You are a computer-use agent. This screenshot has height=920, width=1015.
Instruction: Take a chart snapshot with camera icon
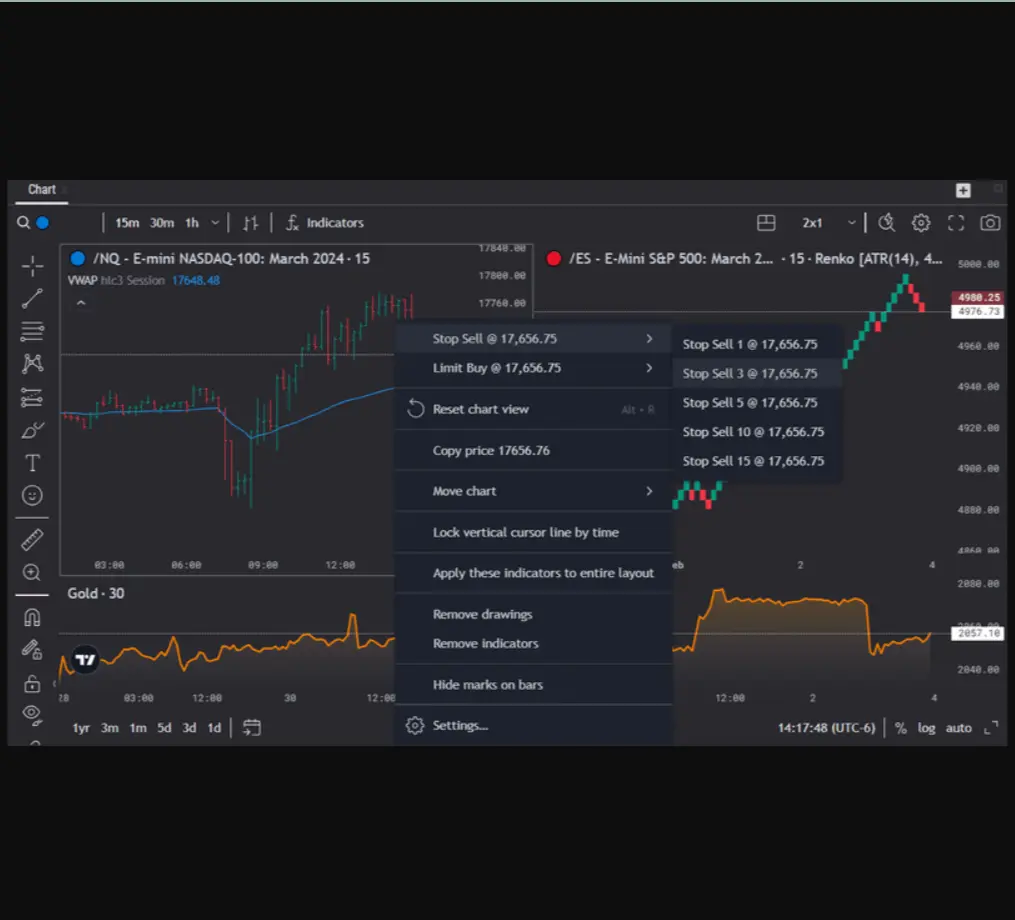(989, 223)
